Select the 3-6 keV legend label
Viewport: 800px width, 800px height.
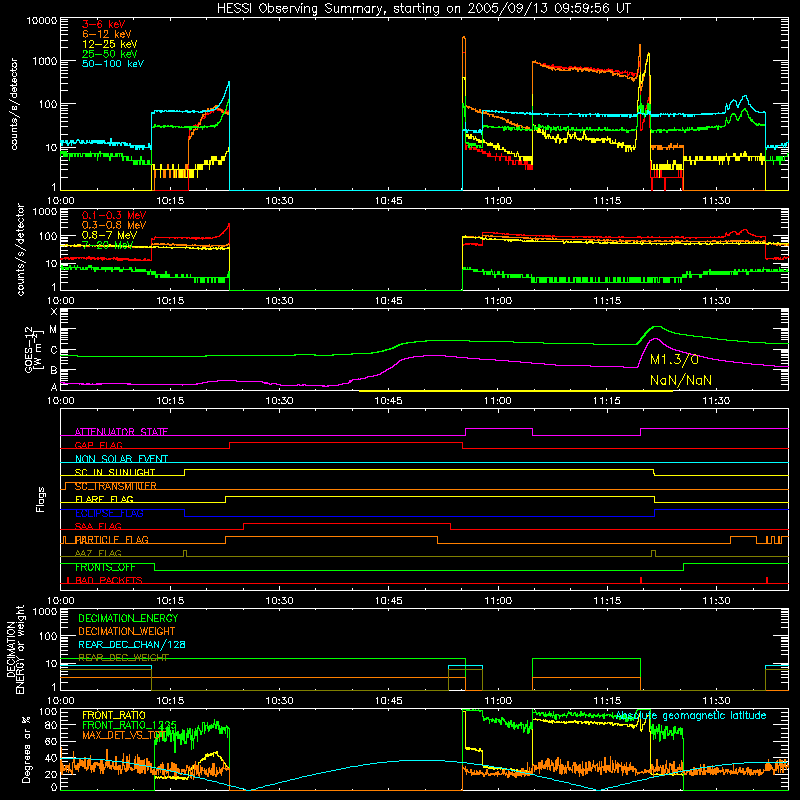104,24
